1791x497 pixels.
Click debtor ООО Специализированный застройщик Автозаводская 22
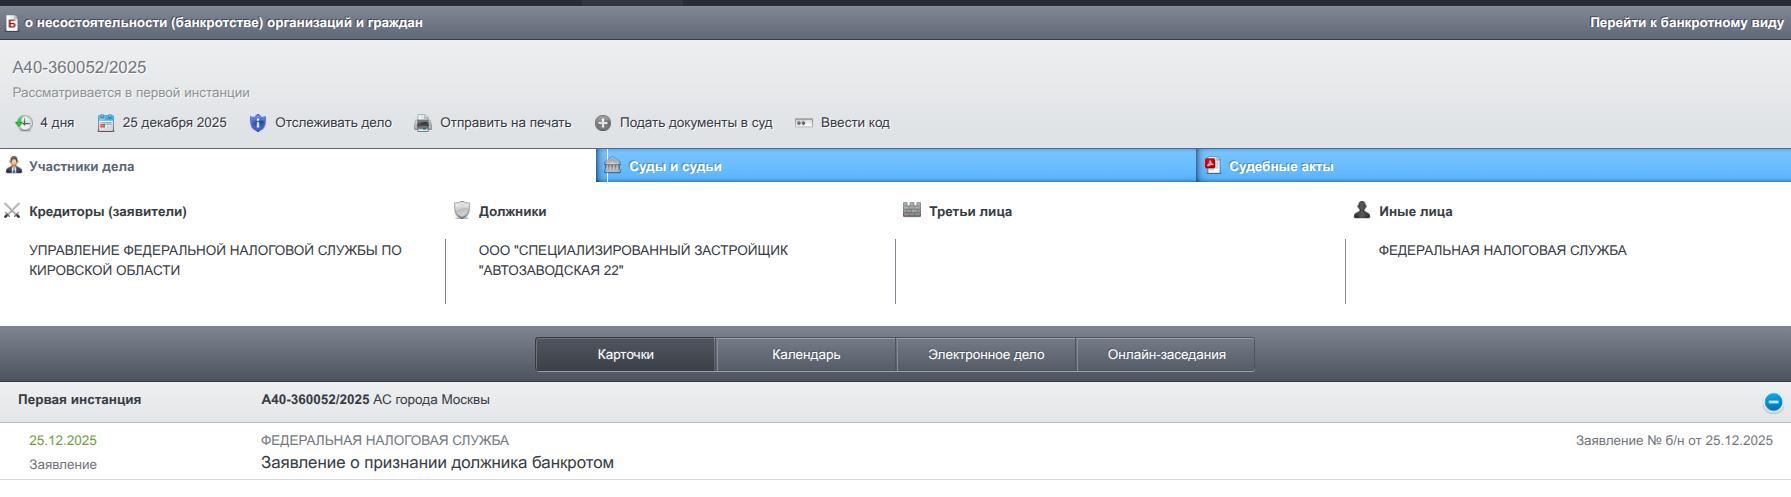tap(632, 260)
